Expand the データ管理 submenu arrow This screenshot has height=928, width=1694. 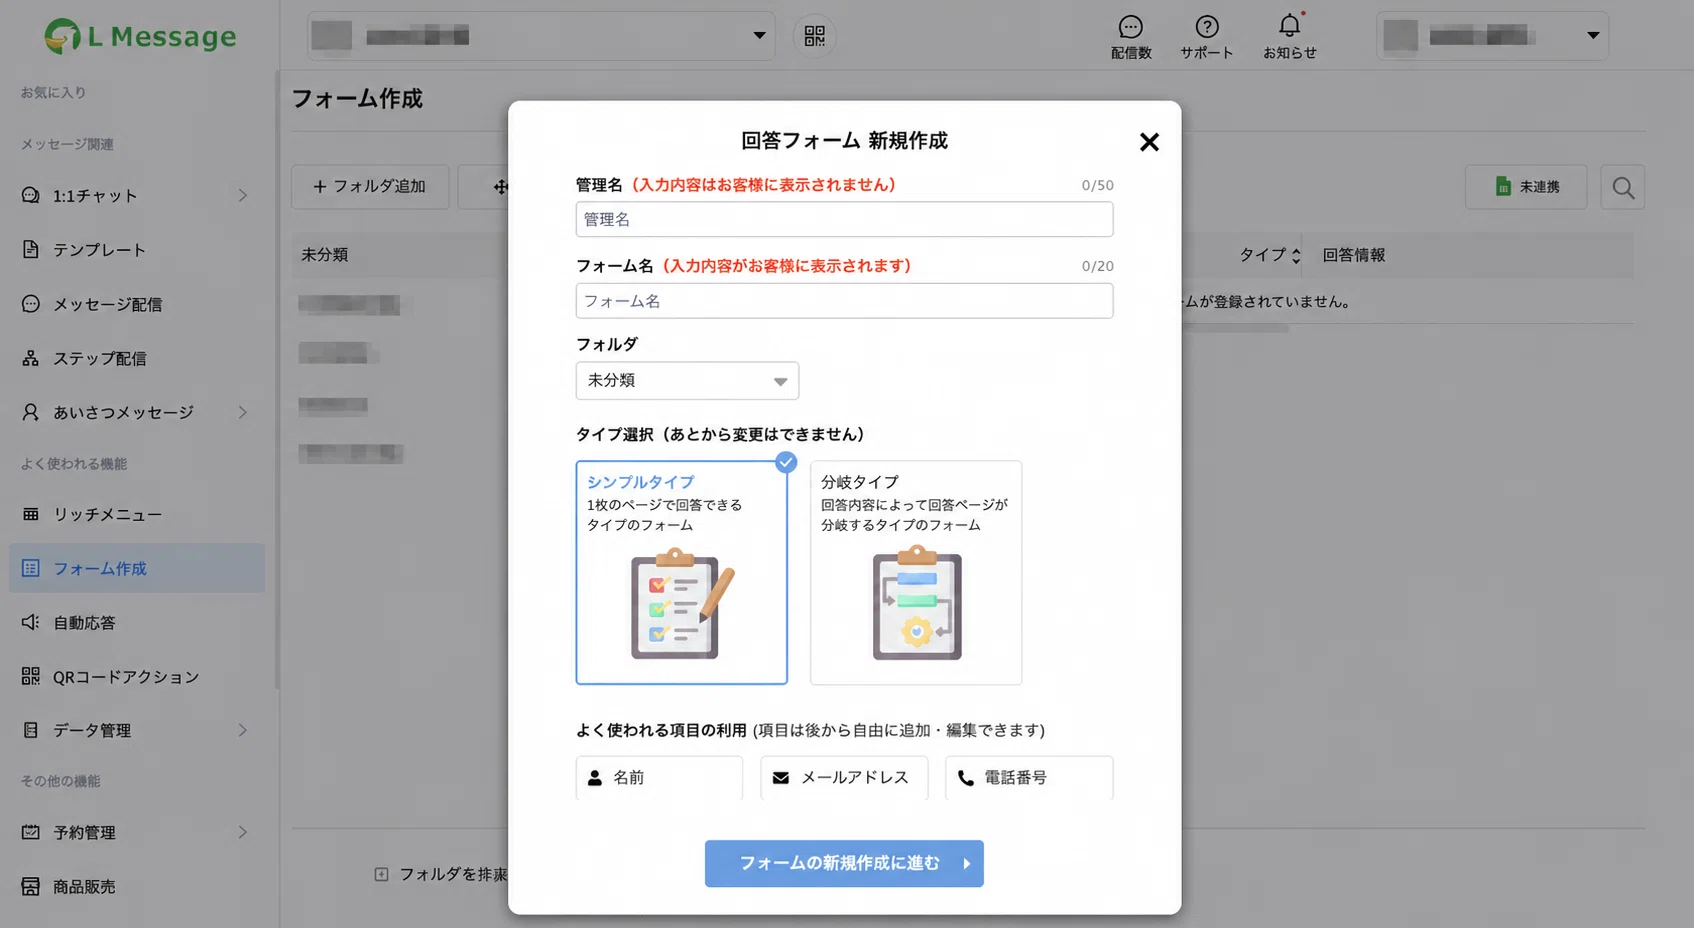pos(242,730)
